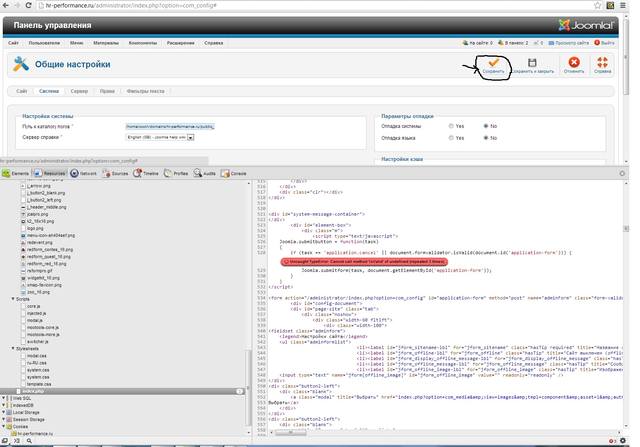The height and width of the screenshot is (447, 640).
Task: Select Yes for Отладка языка
Action: [x=451, y=138]
